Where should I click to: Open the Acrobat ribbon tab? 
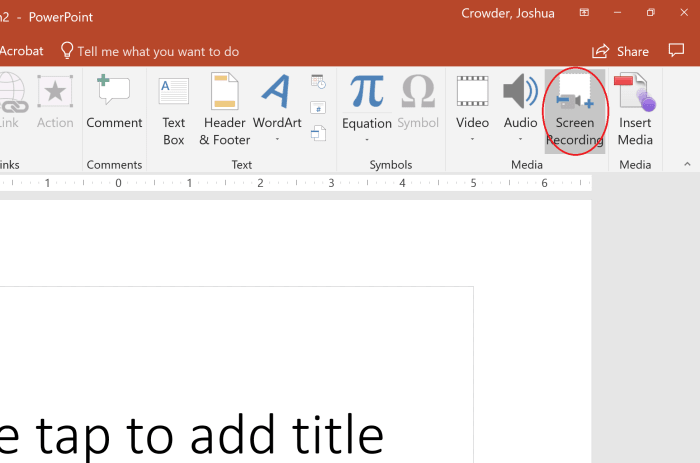pyautogui.click(x=21, y=51)
